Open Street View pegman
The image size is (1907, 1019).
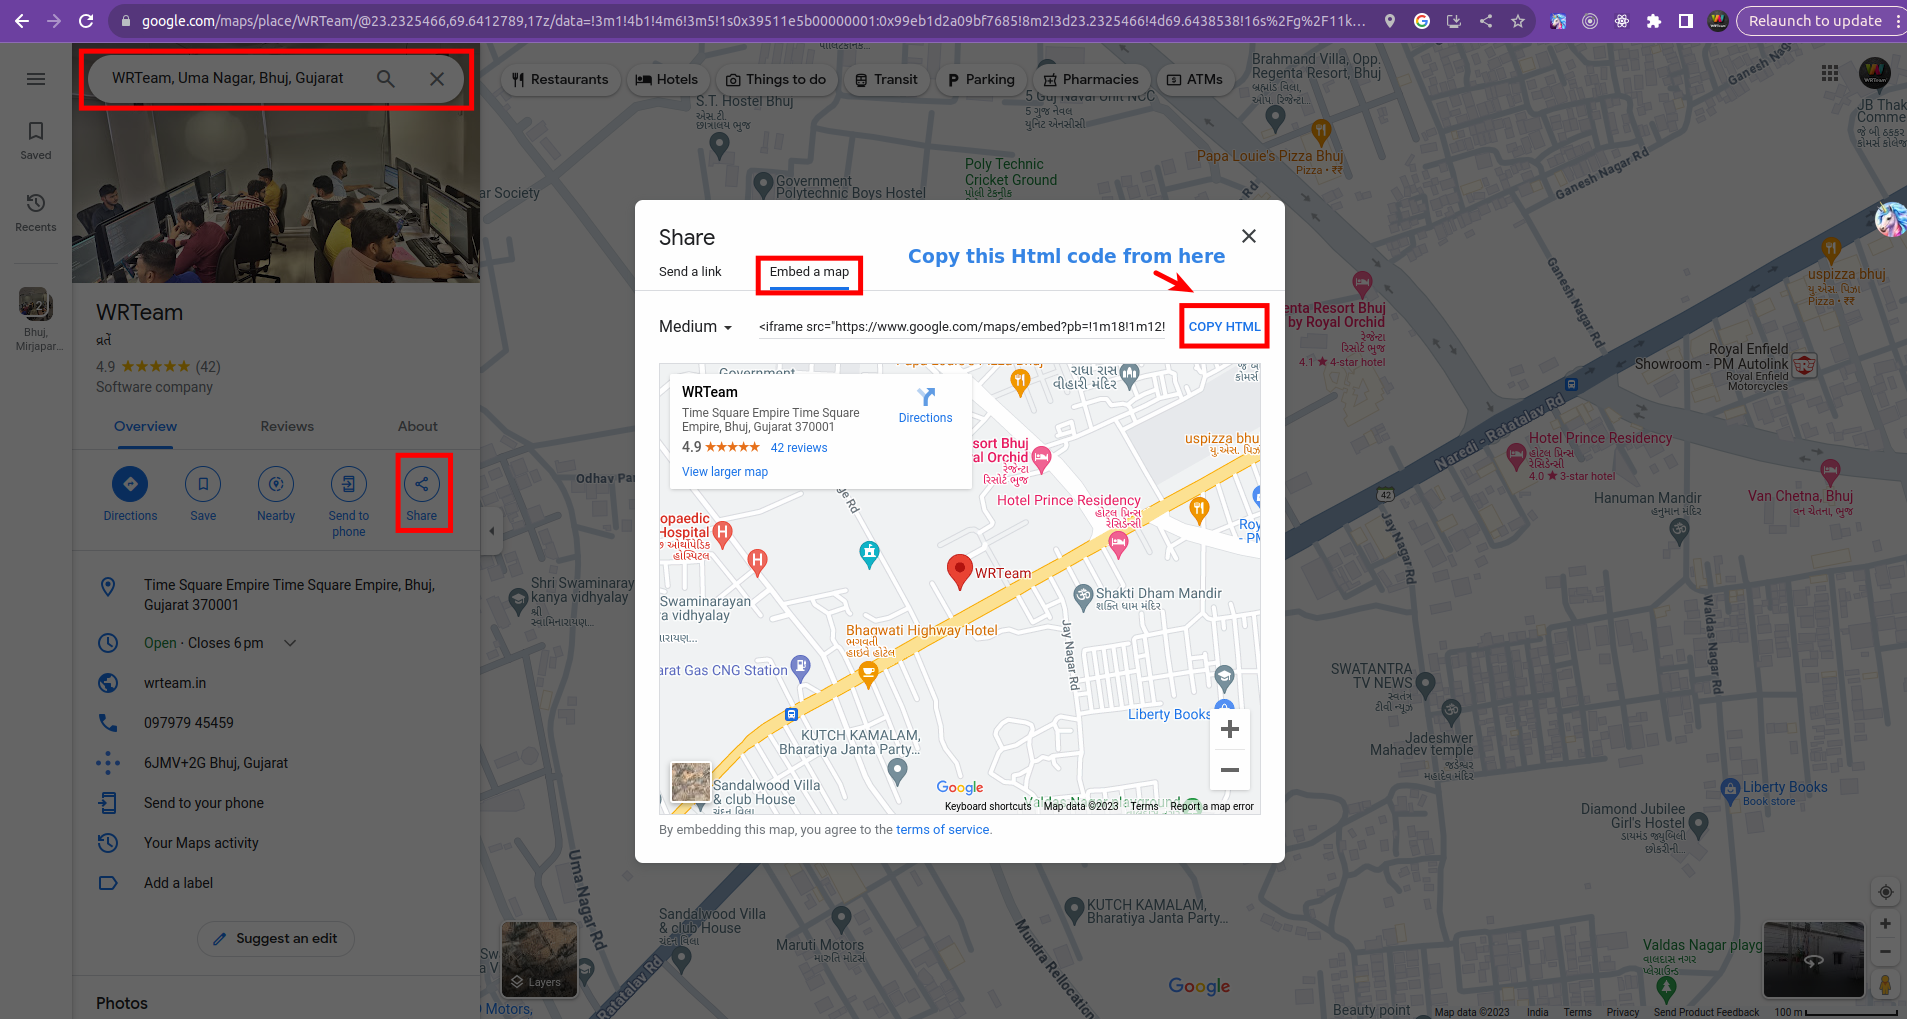coord(1885,985)
